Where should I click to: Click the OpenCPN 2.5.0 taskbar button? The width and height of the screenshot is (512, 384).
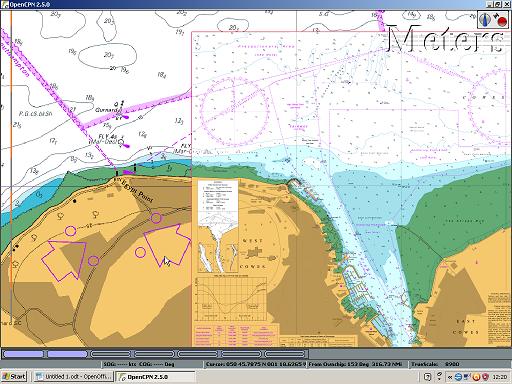pyautogui.click(x=155, y=377)
